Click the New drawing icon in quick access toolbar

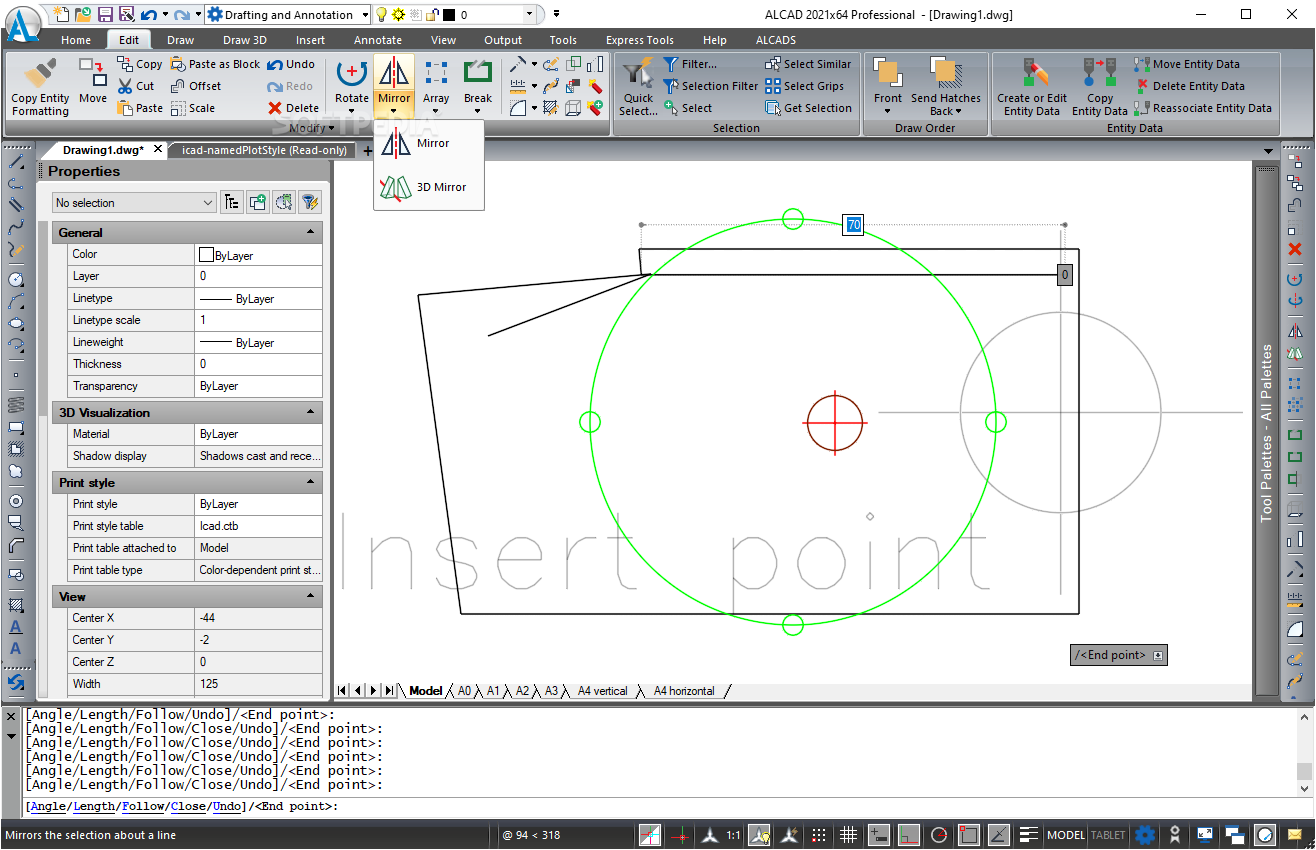coord(62,14)
